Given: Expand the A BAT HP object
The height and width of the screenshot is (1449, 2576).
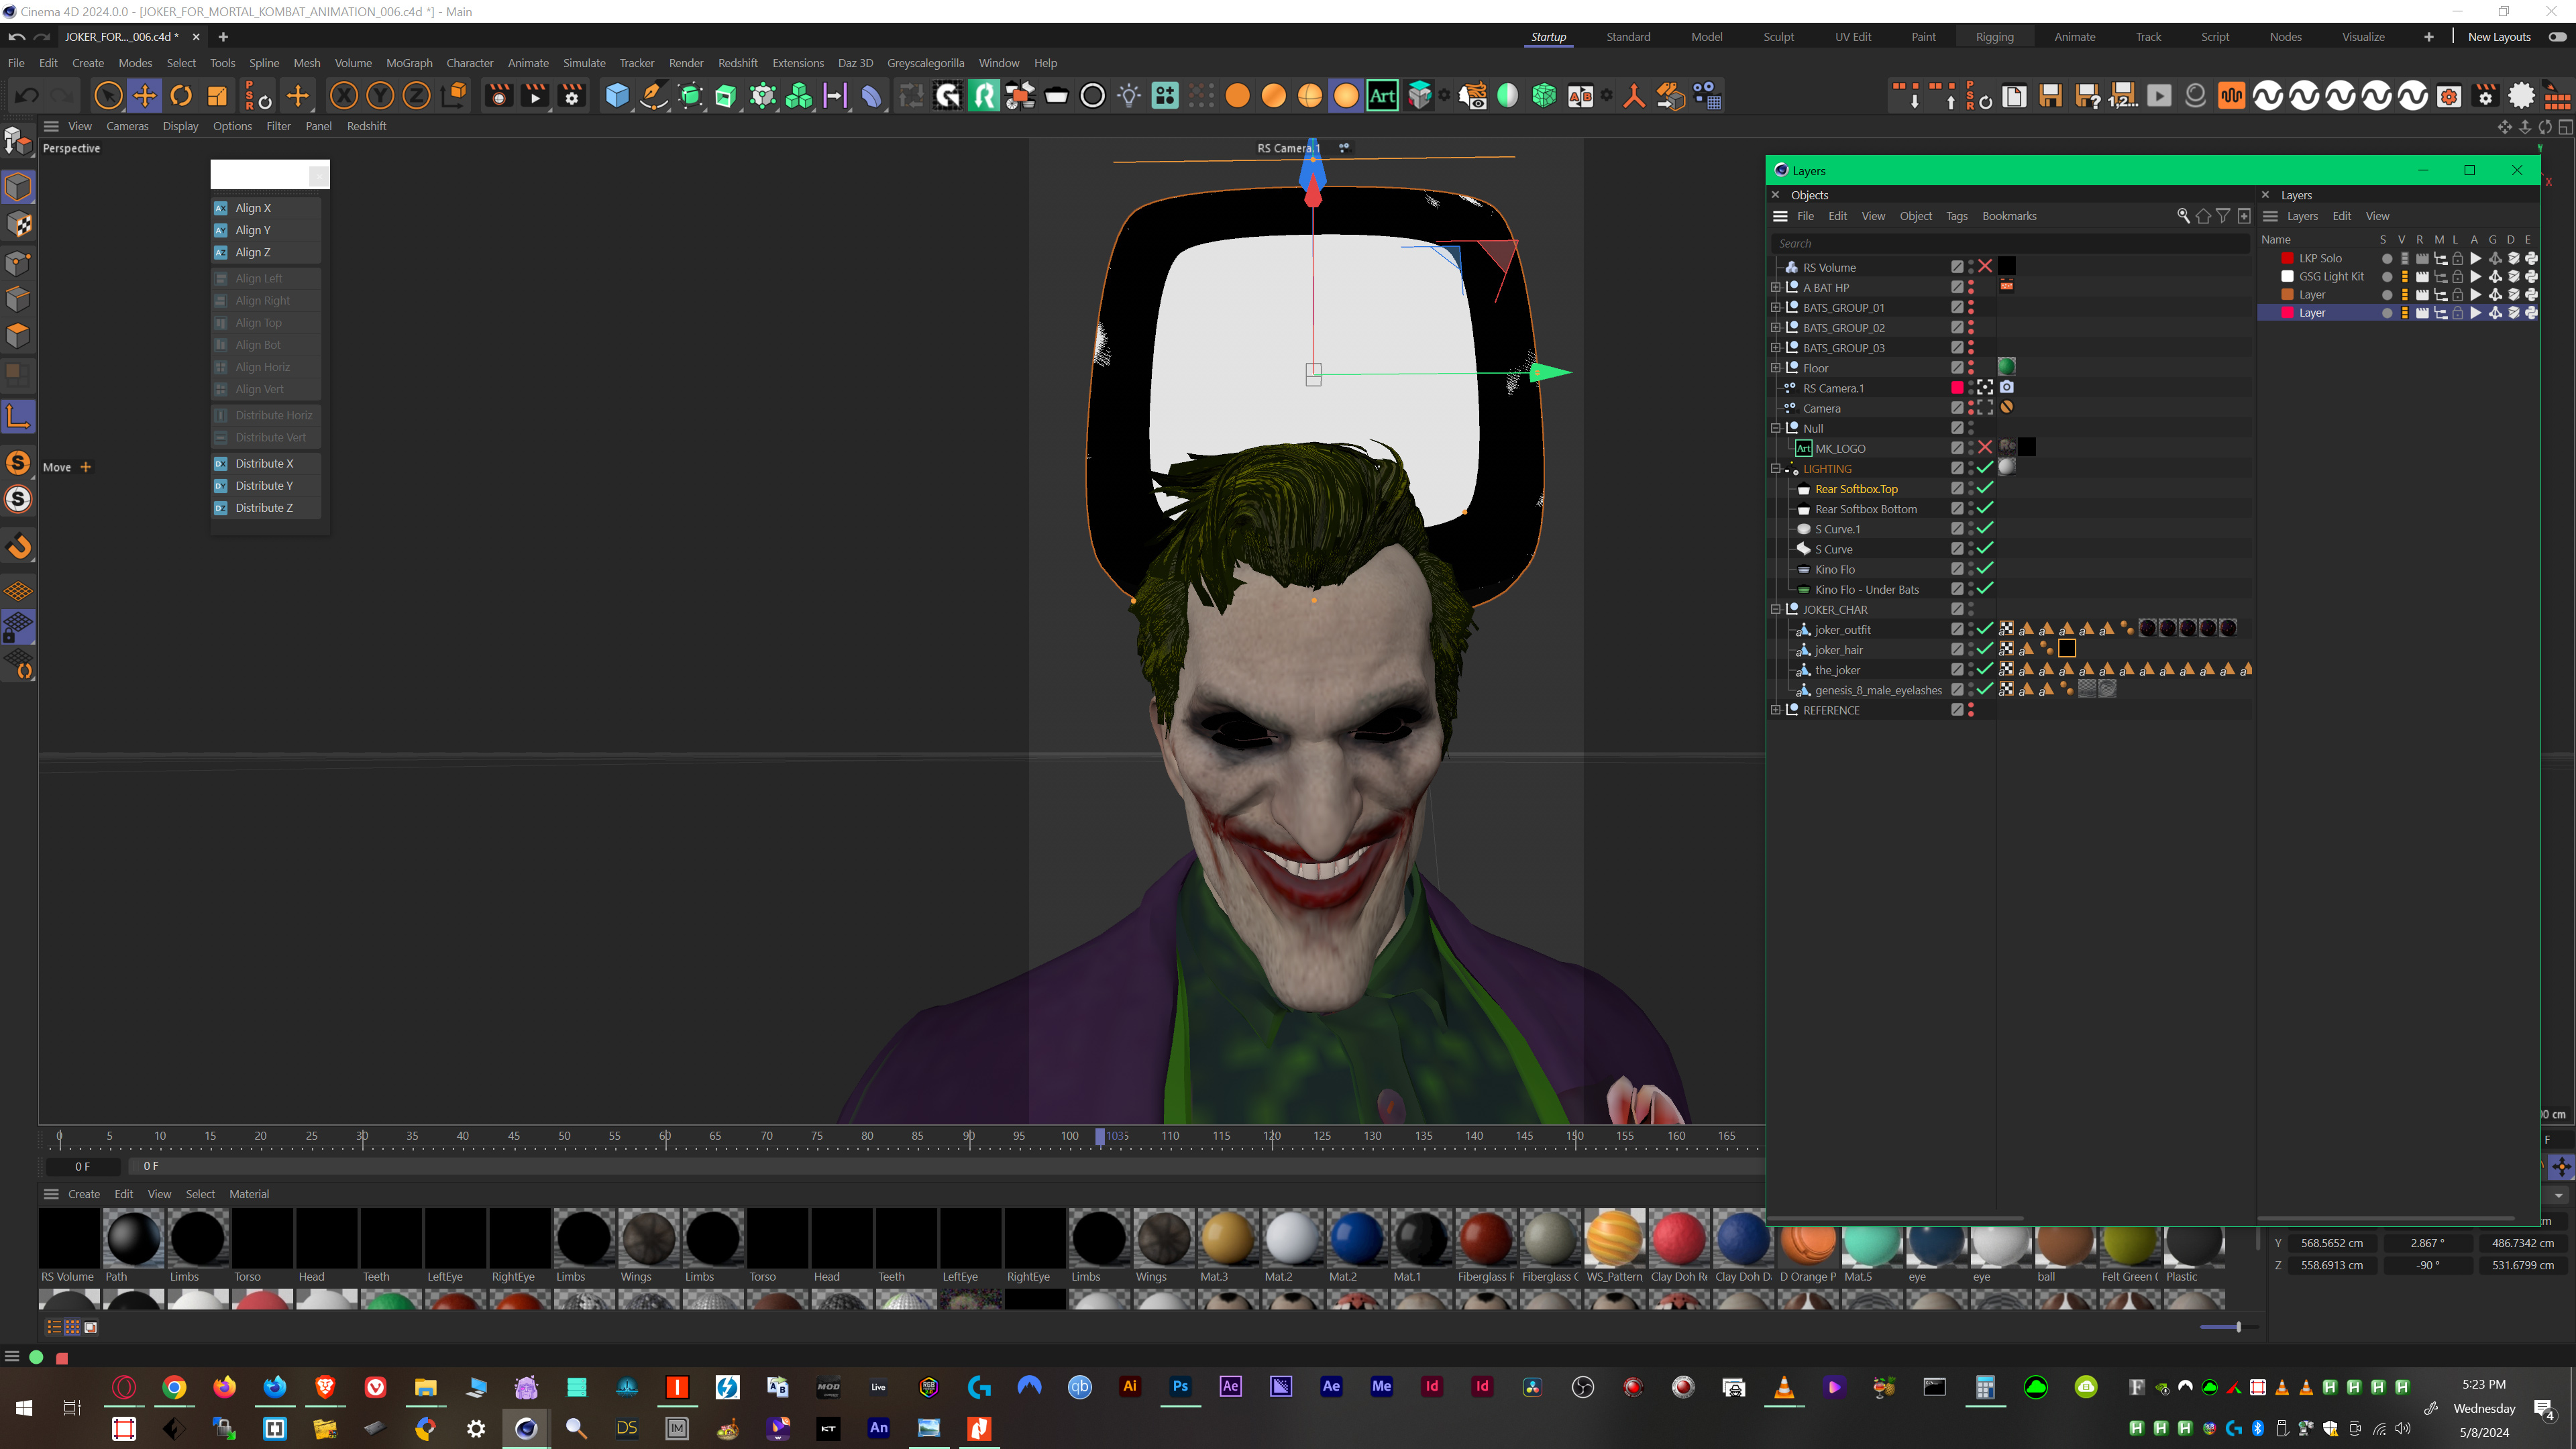Looking at the screenshot, I should pyautogui.click(x=1776, y=287).
